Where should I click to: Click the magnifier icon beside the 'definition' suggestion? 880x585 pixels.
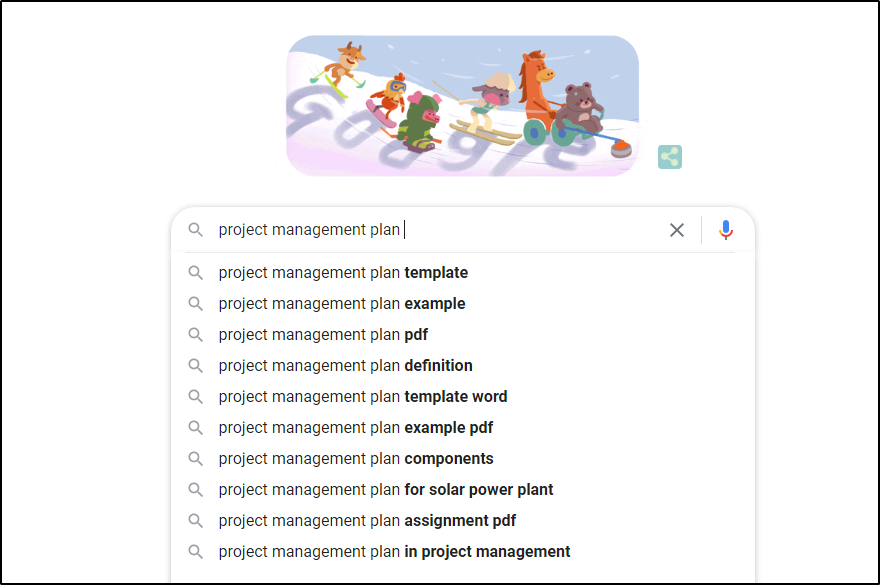[196, 366]
